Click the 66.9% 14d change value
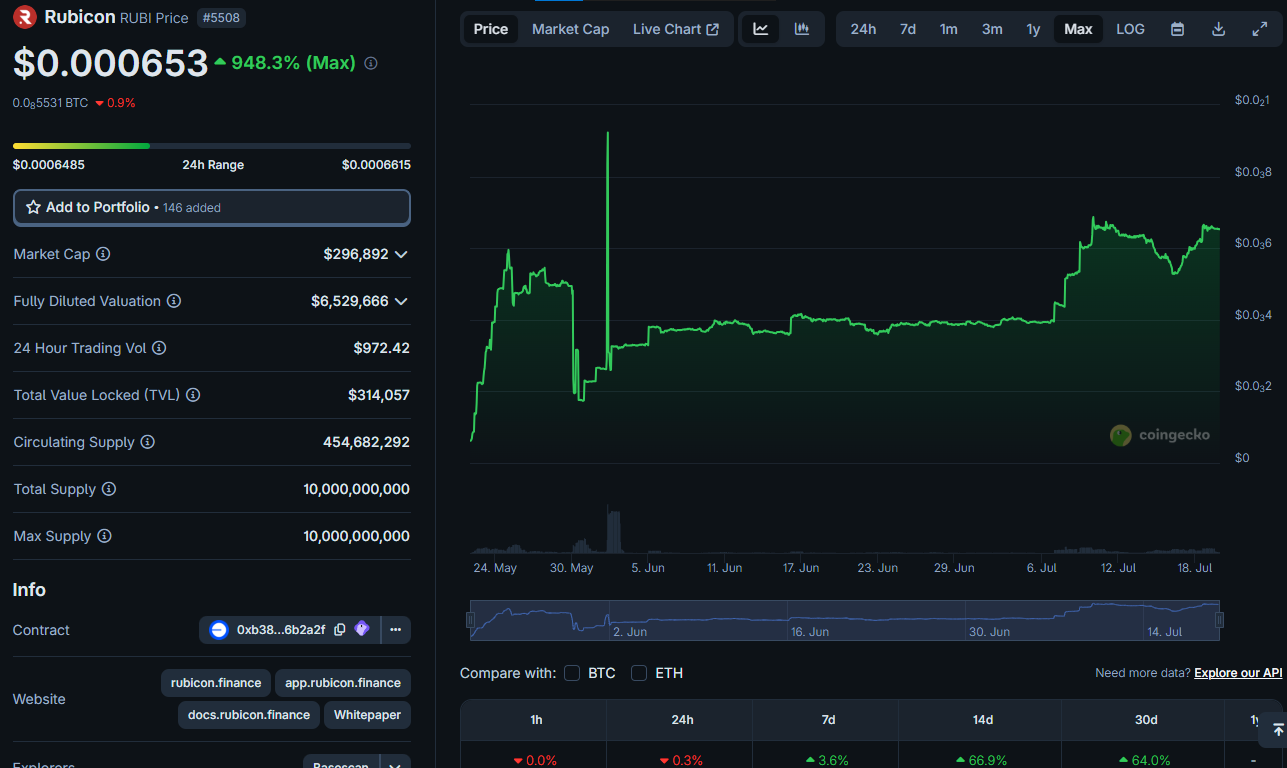Screen dimensions: 1287x768 980,760
